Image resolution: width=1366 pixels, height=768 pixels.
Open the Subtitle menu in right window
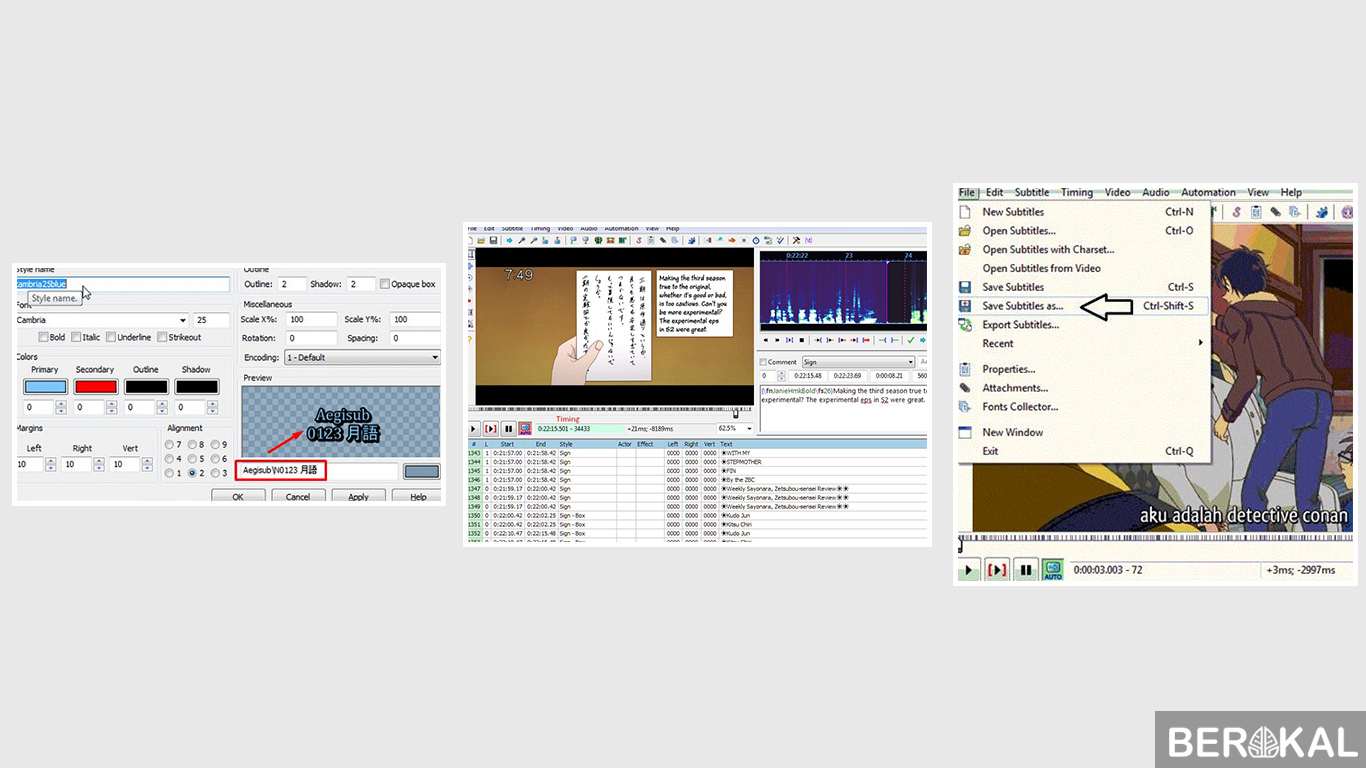coord(1032,192)
